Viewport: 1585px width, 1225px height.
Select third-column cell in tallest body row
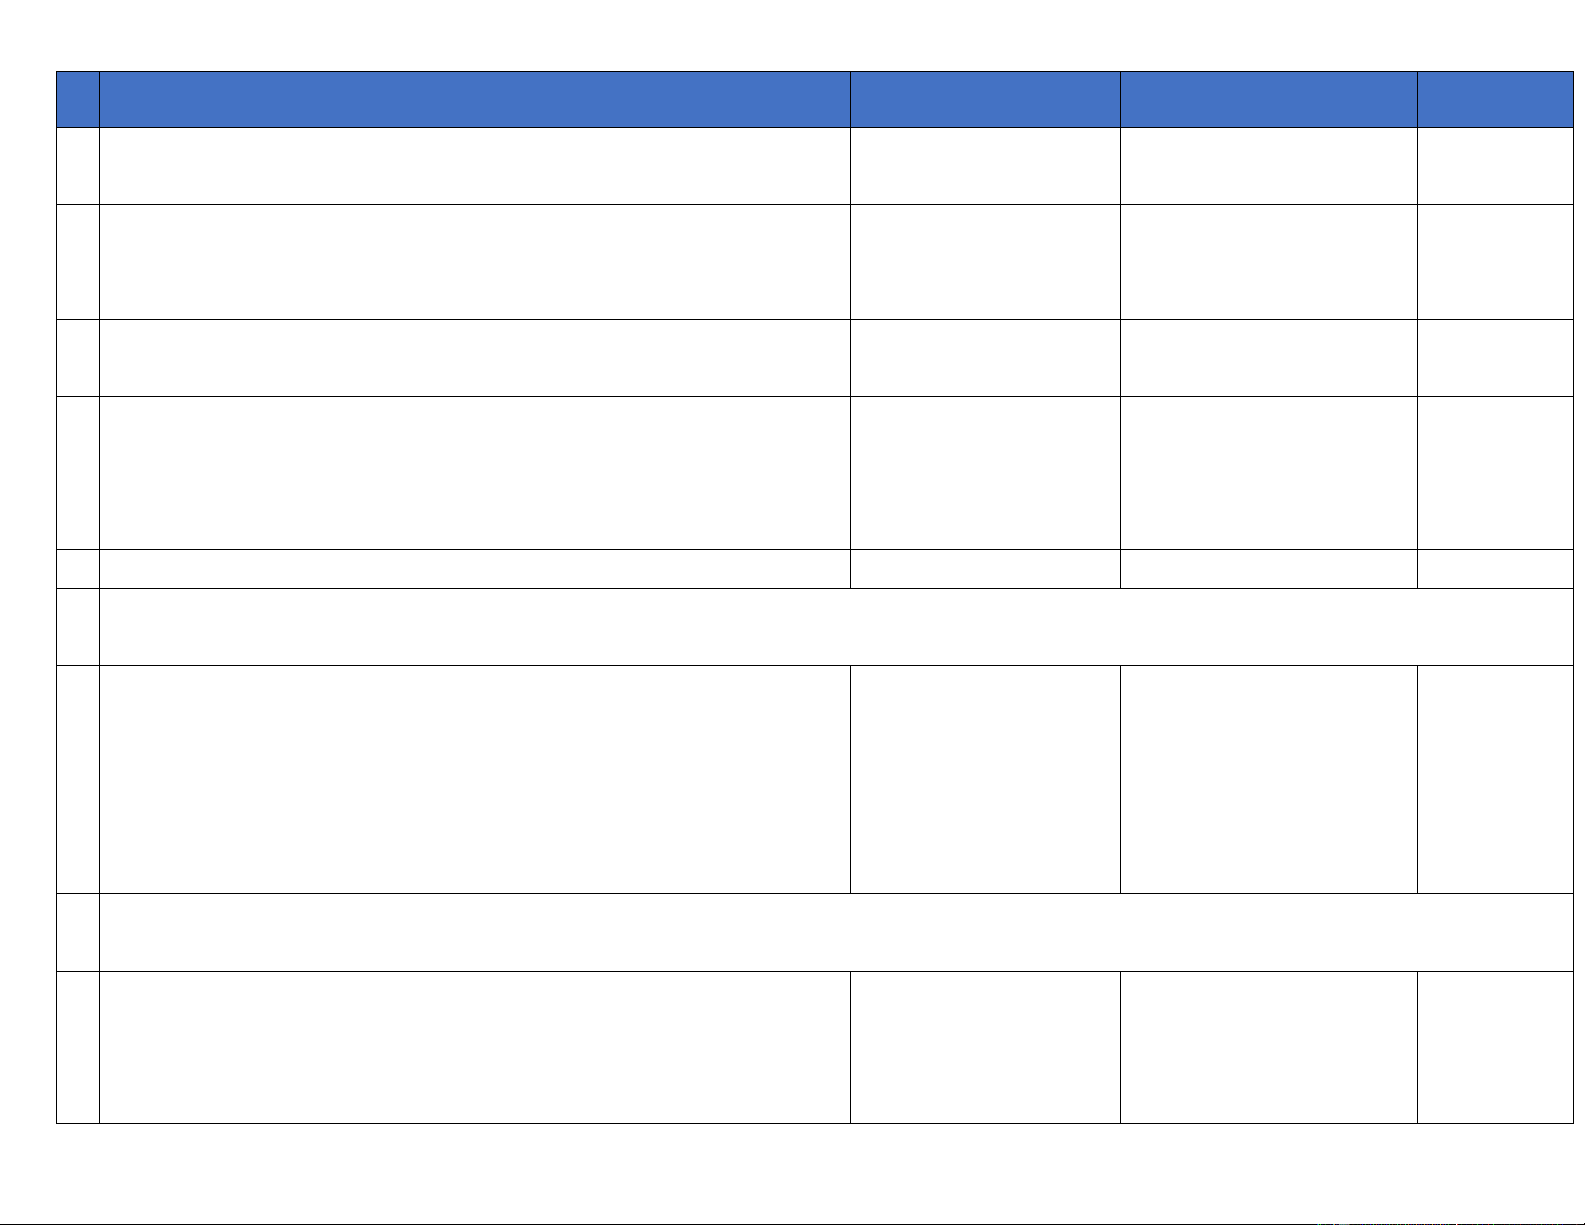(x=985, y=779)
